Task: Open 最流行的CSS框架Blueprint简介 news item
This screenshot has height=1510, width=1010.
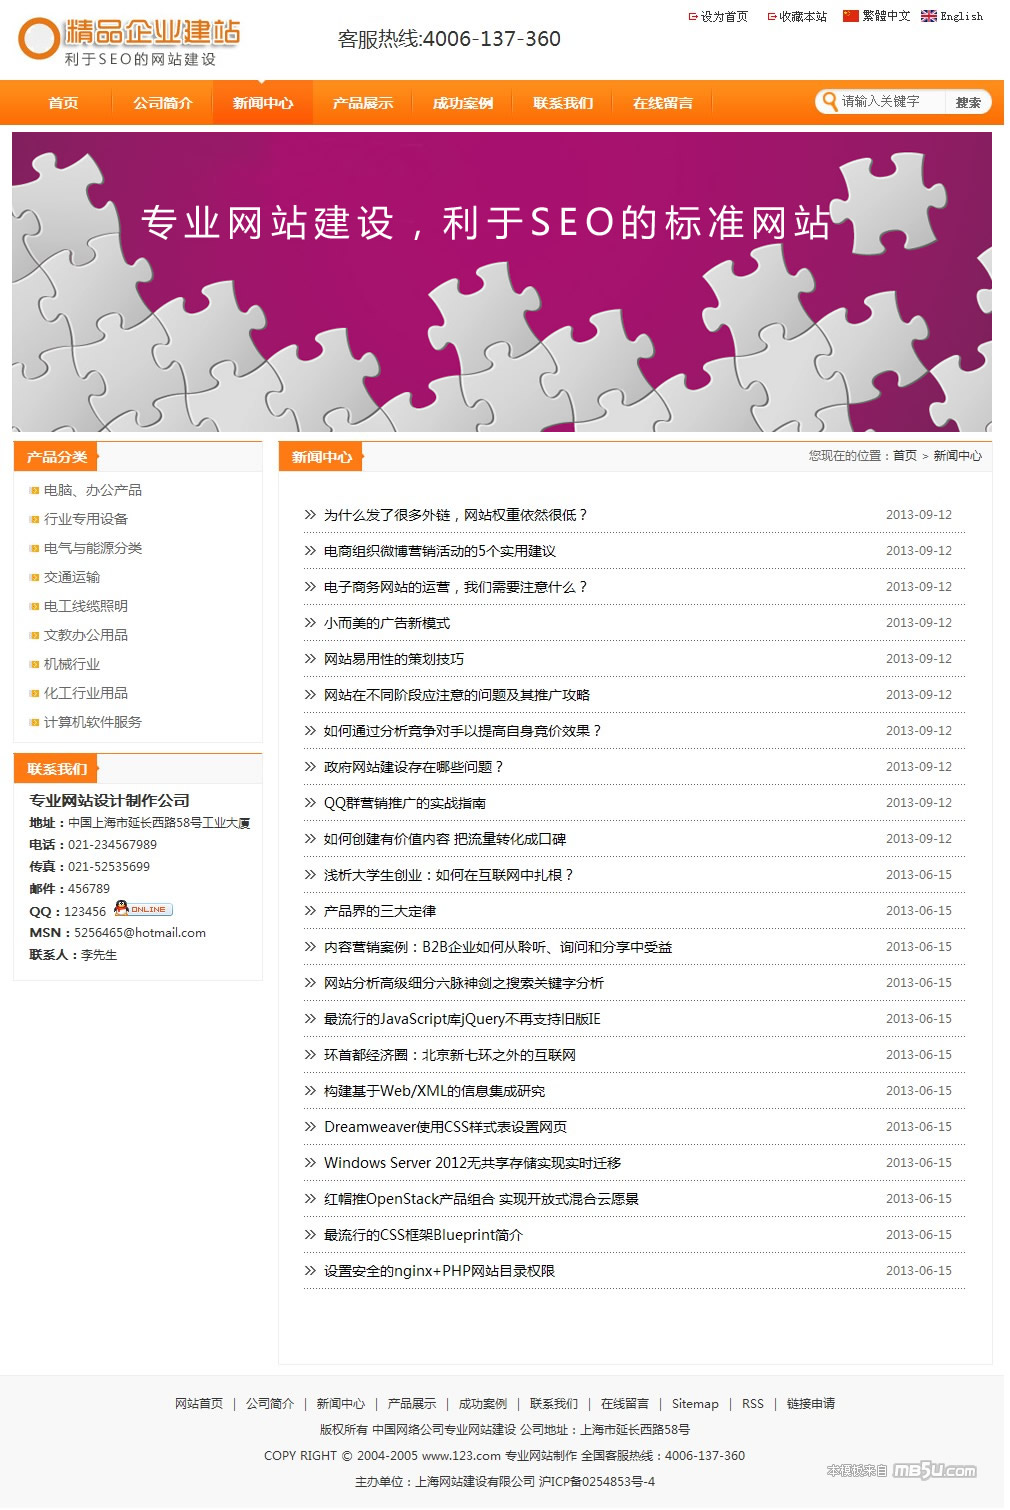Action: click(x=422, y=1235)
